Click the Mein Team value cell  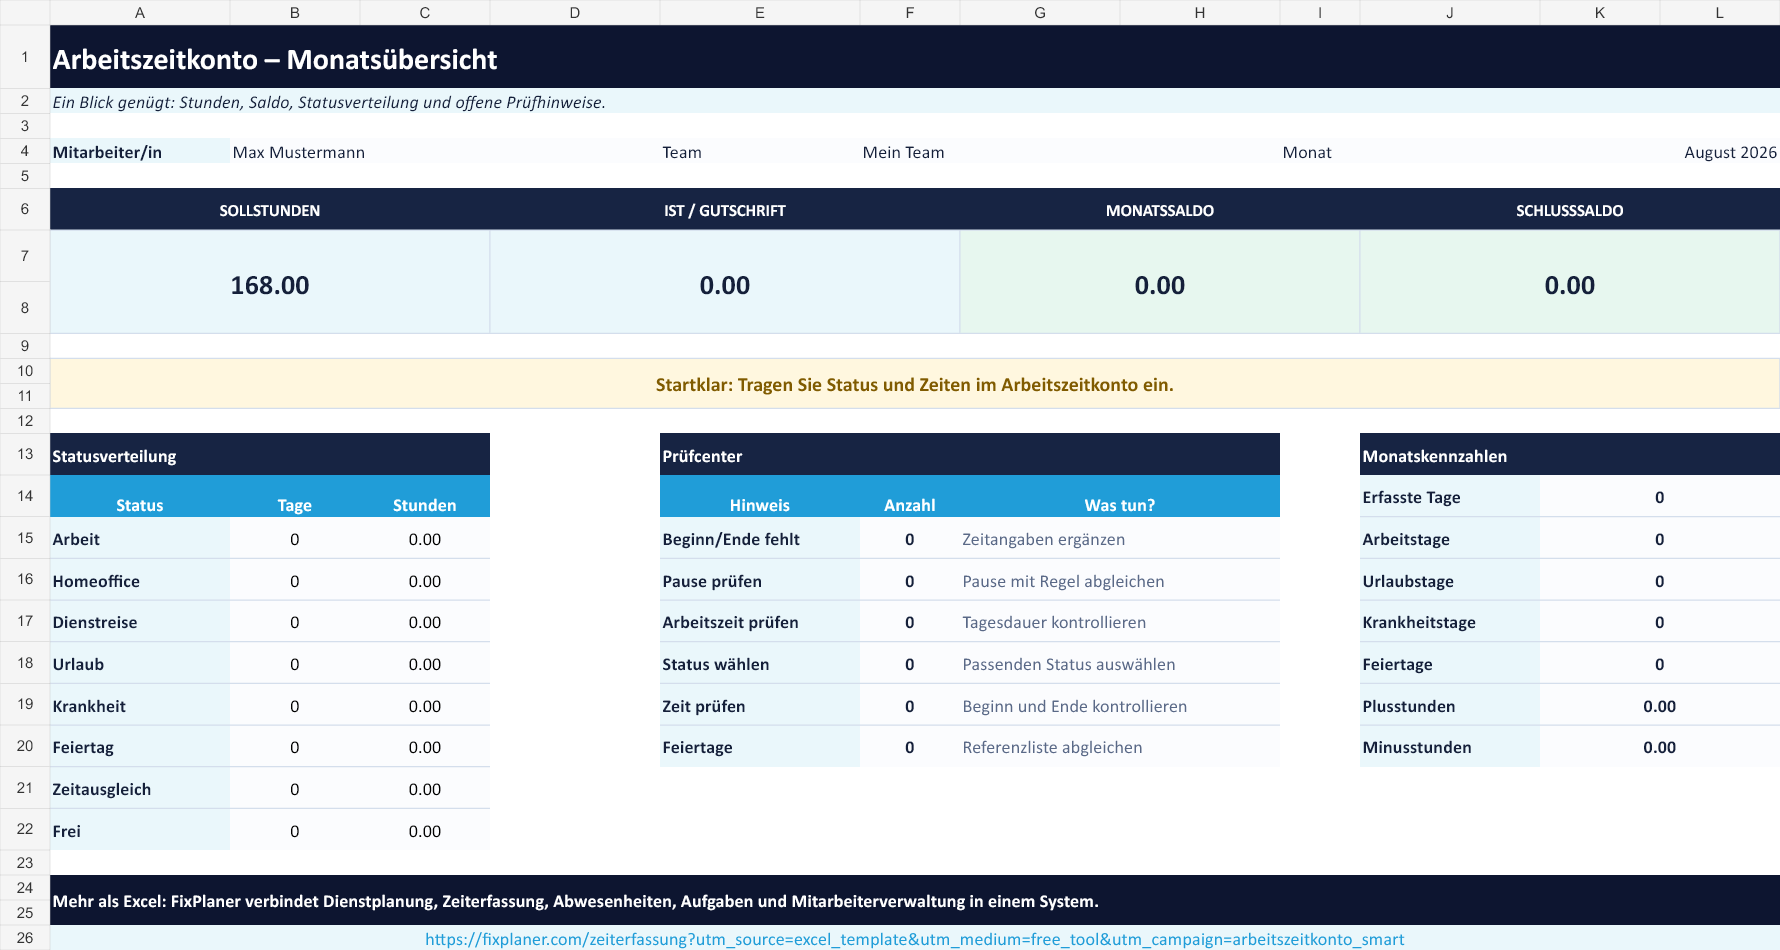pos(1070,152)
